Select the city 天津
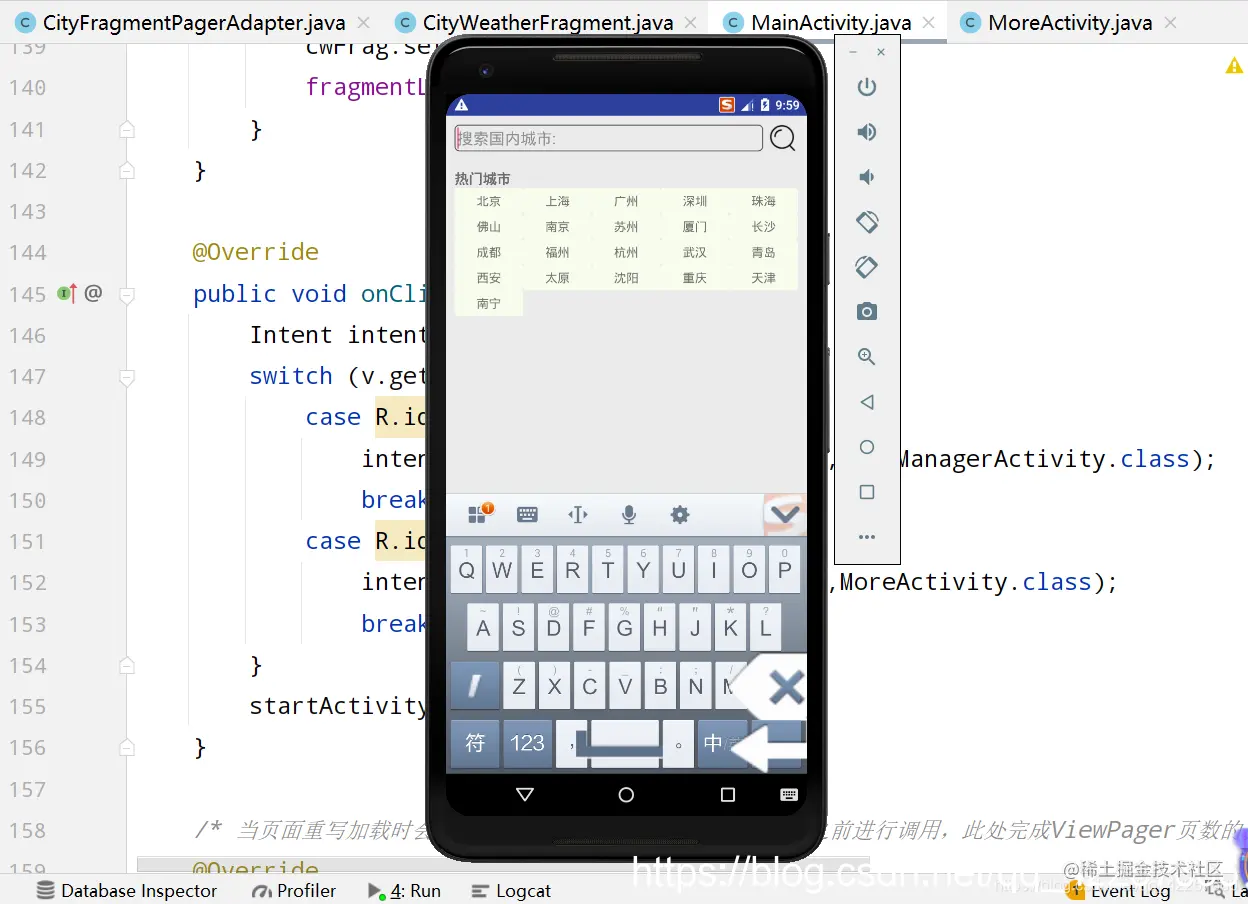Screen dimensions: 1248x904 click(x=764, y=278)
